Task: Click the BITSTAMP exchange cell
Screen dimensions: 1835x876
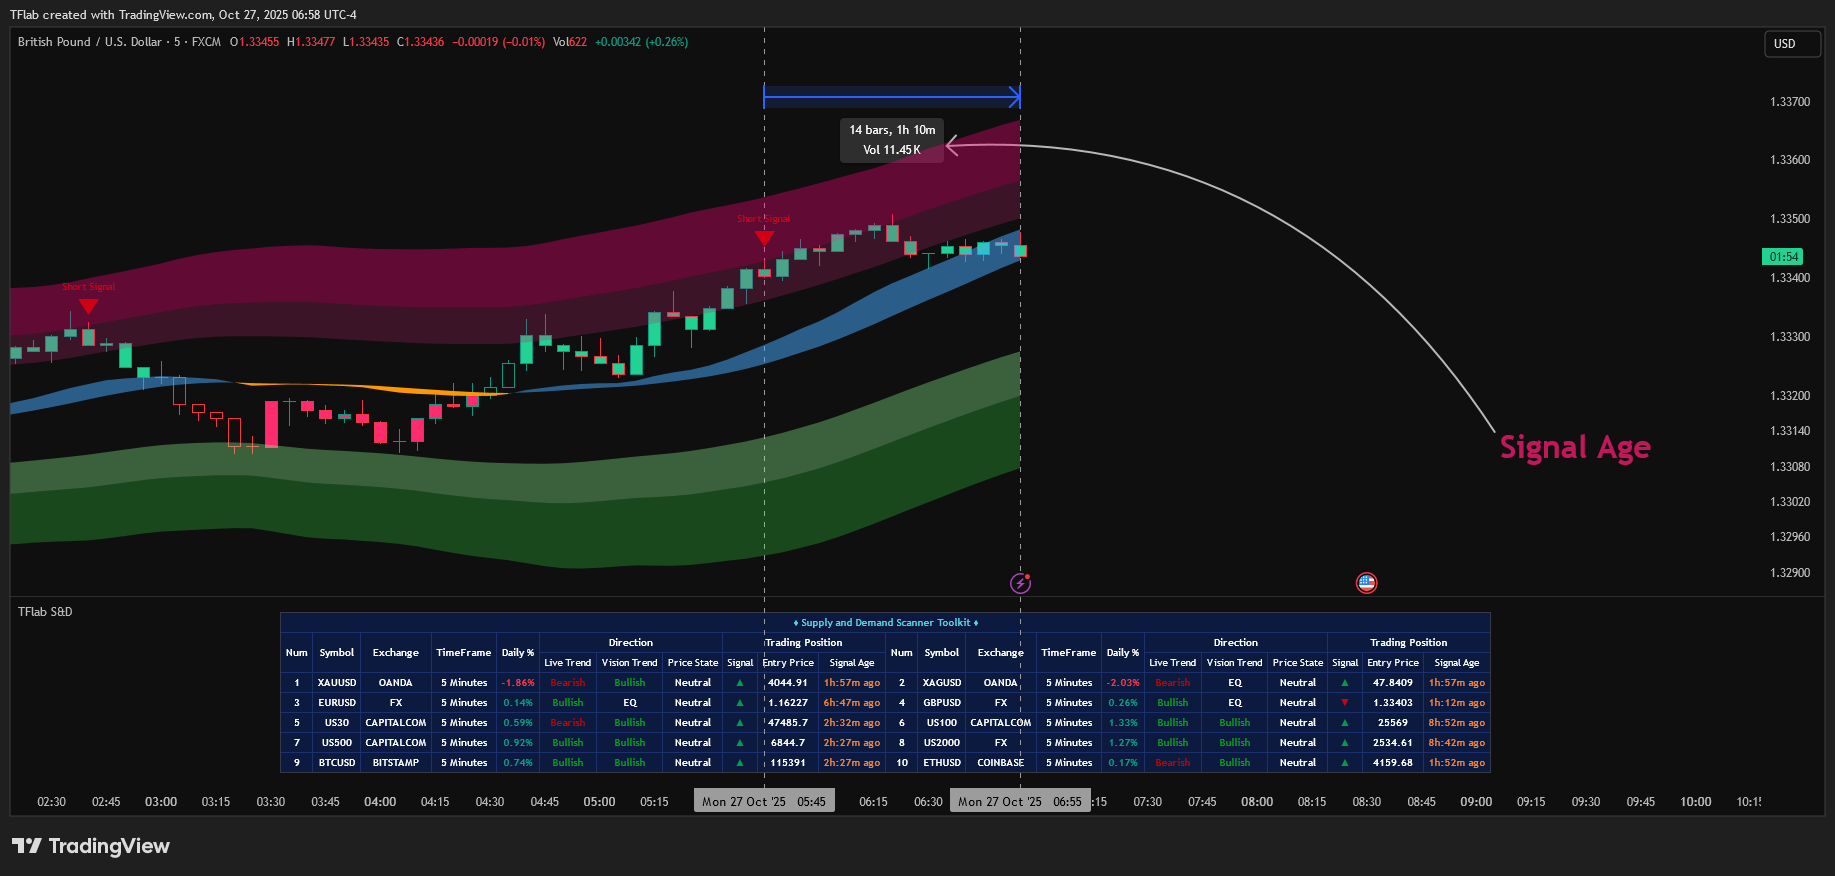Action: click(396, 763)
